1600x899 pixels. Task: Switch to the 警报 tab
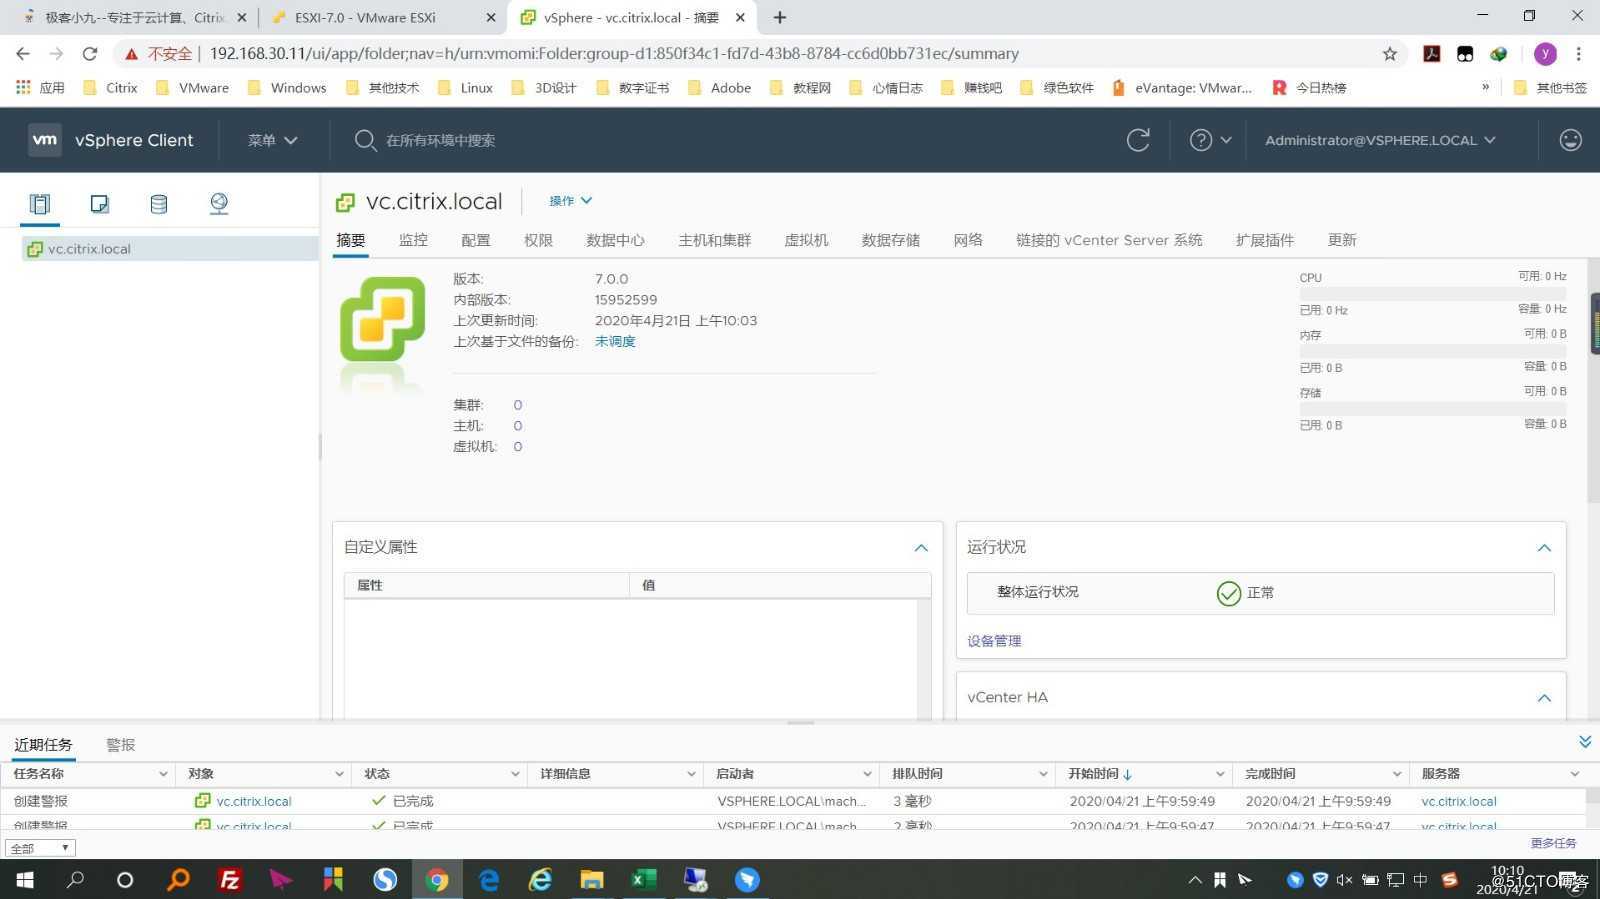point(121,745)
